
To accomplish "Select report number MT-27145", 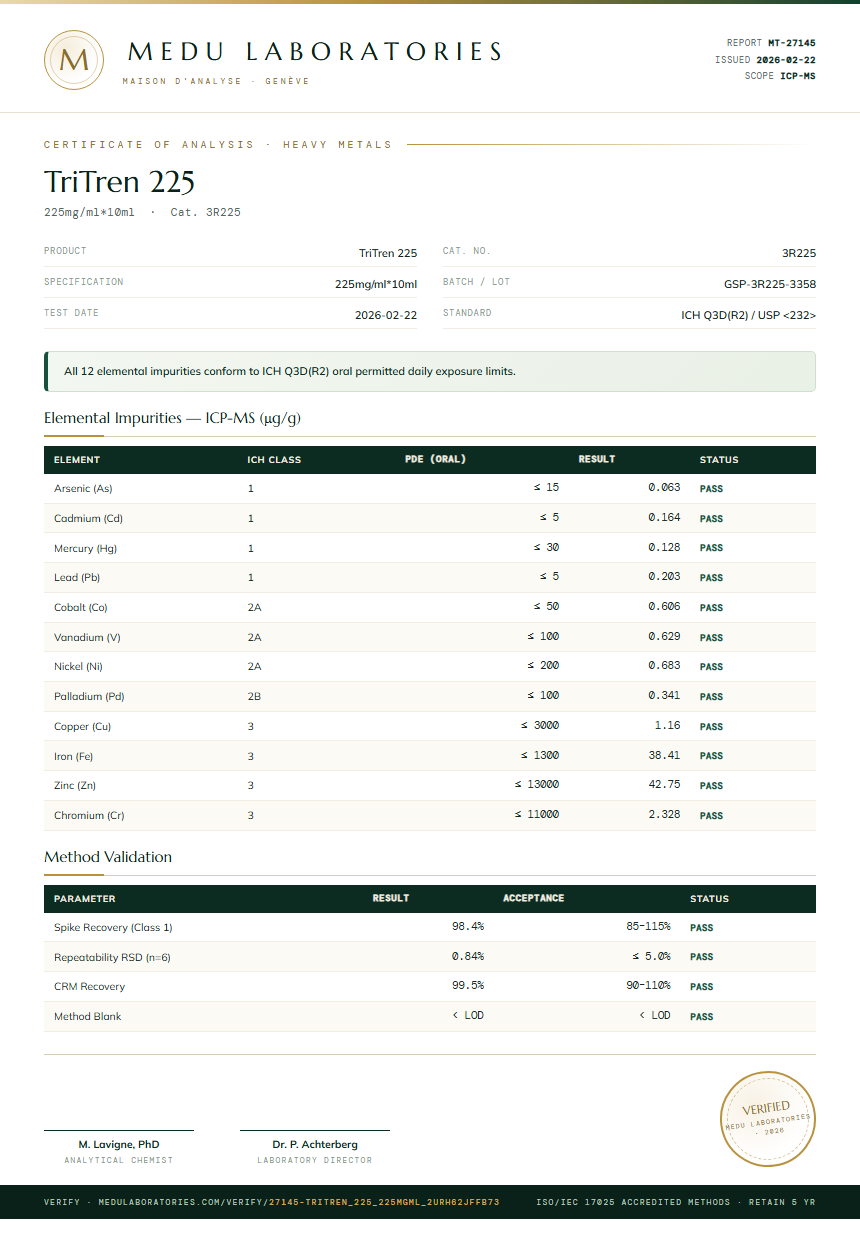I will [x=791, y=43].
